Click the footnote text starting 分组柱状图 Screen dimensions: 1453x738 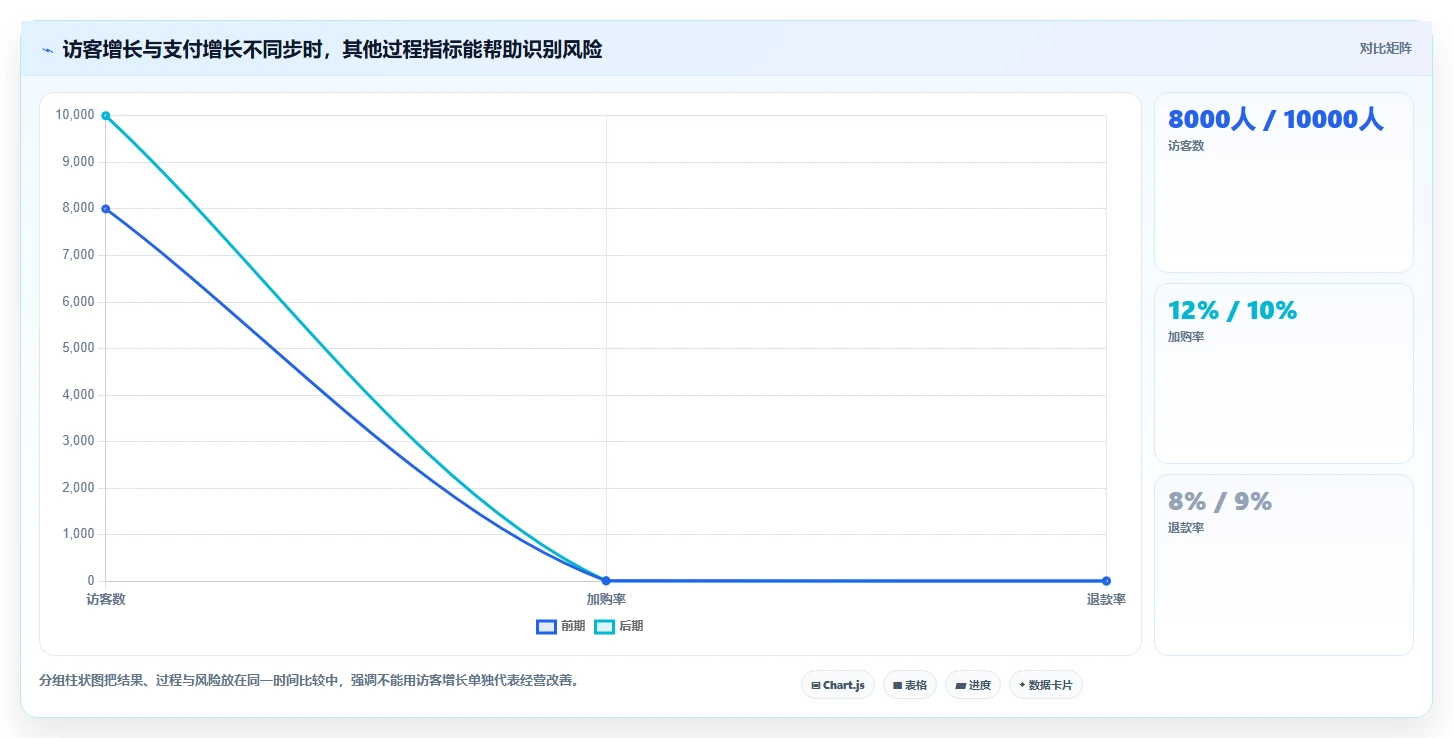coord(309,681)
